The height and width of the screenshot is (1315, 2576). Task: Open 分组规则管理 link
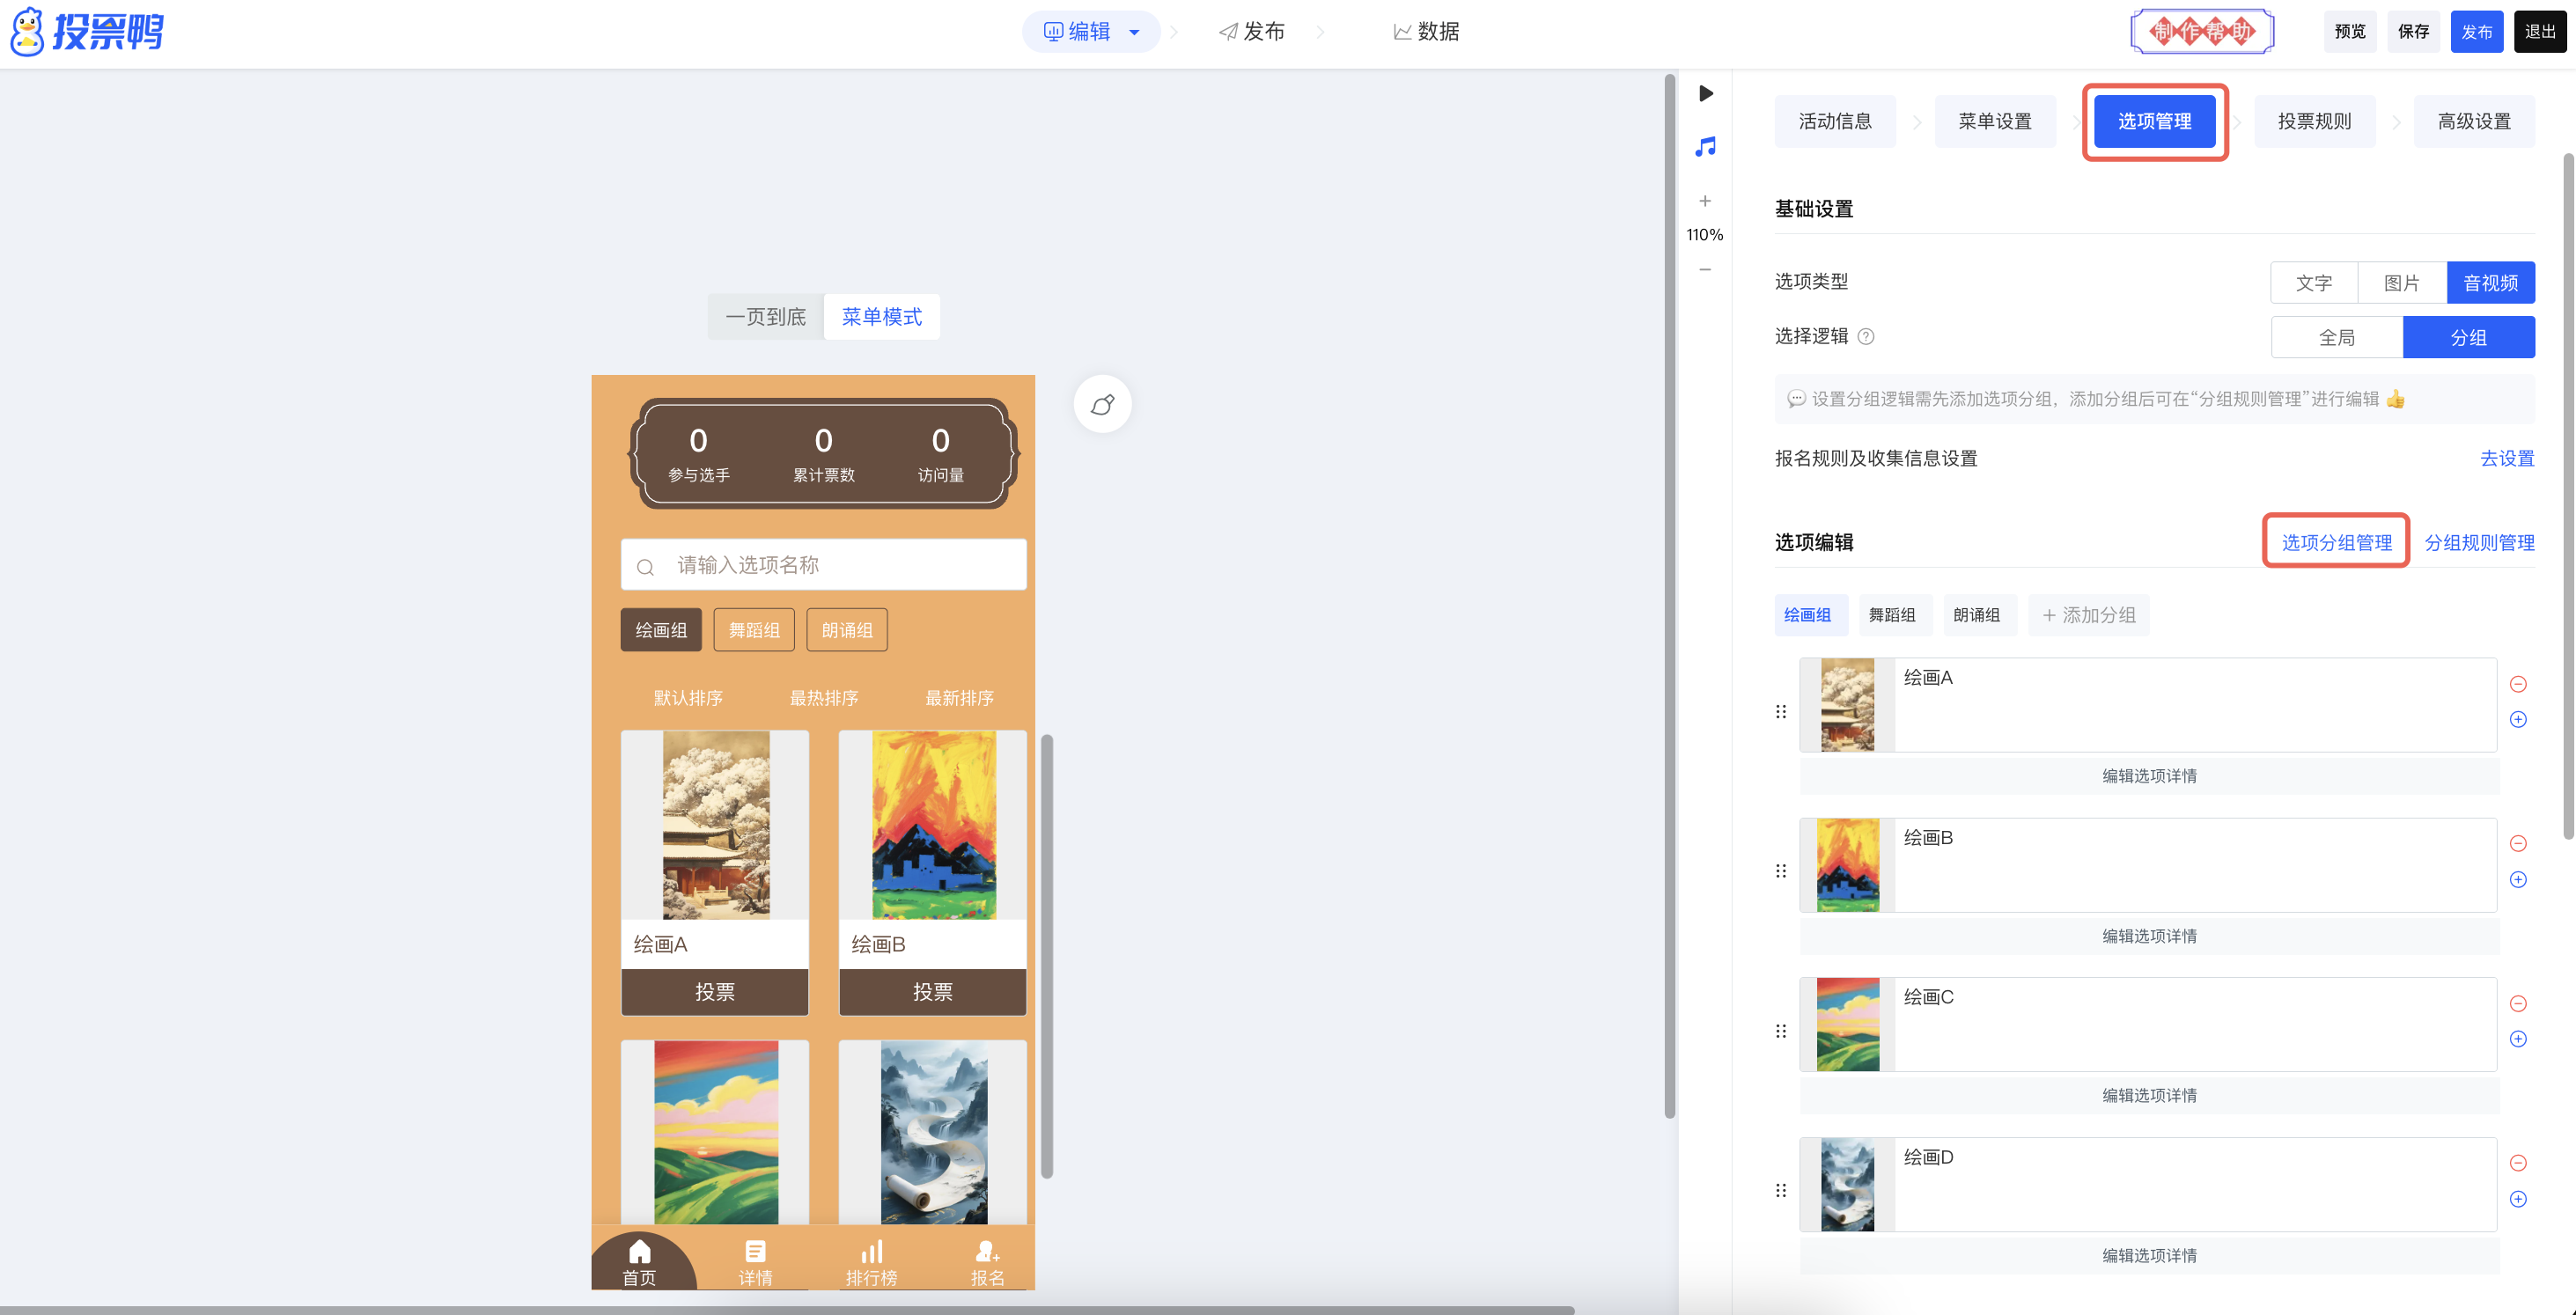pyautogui.click(x=2480, y=542)
